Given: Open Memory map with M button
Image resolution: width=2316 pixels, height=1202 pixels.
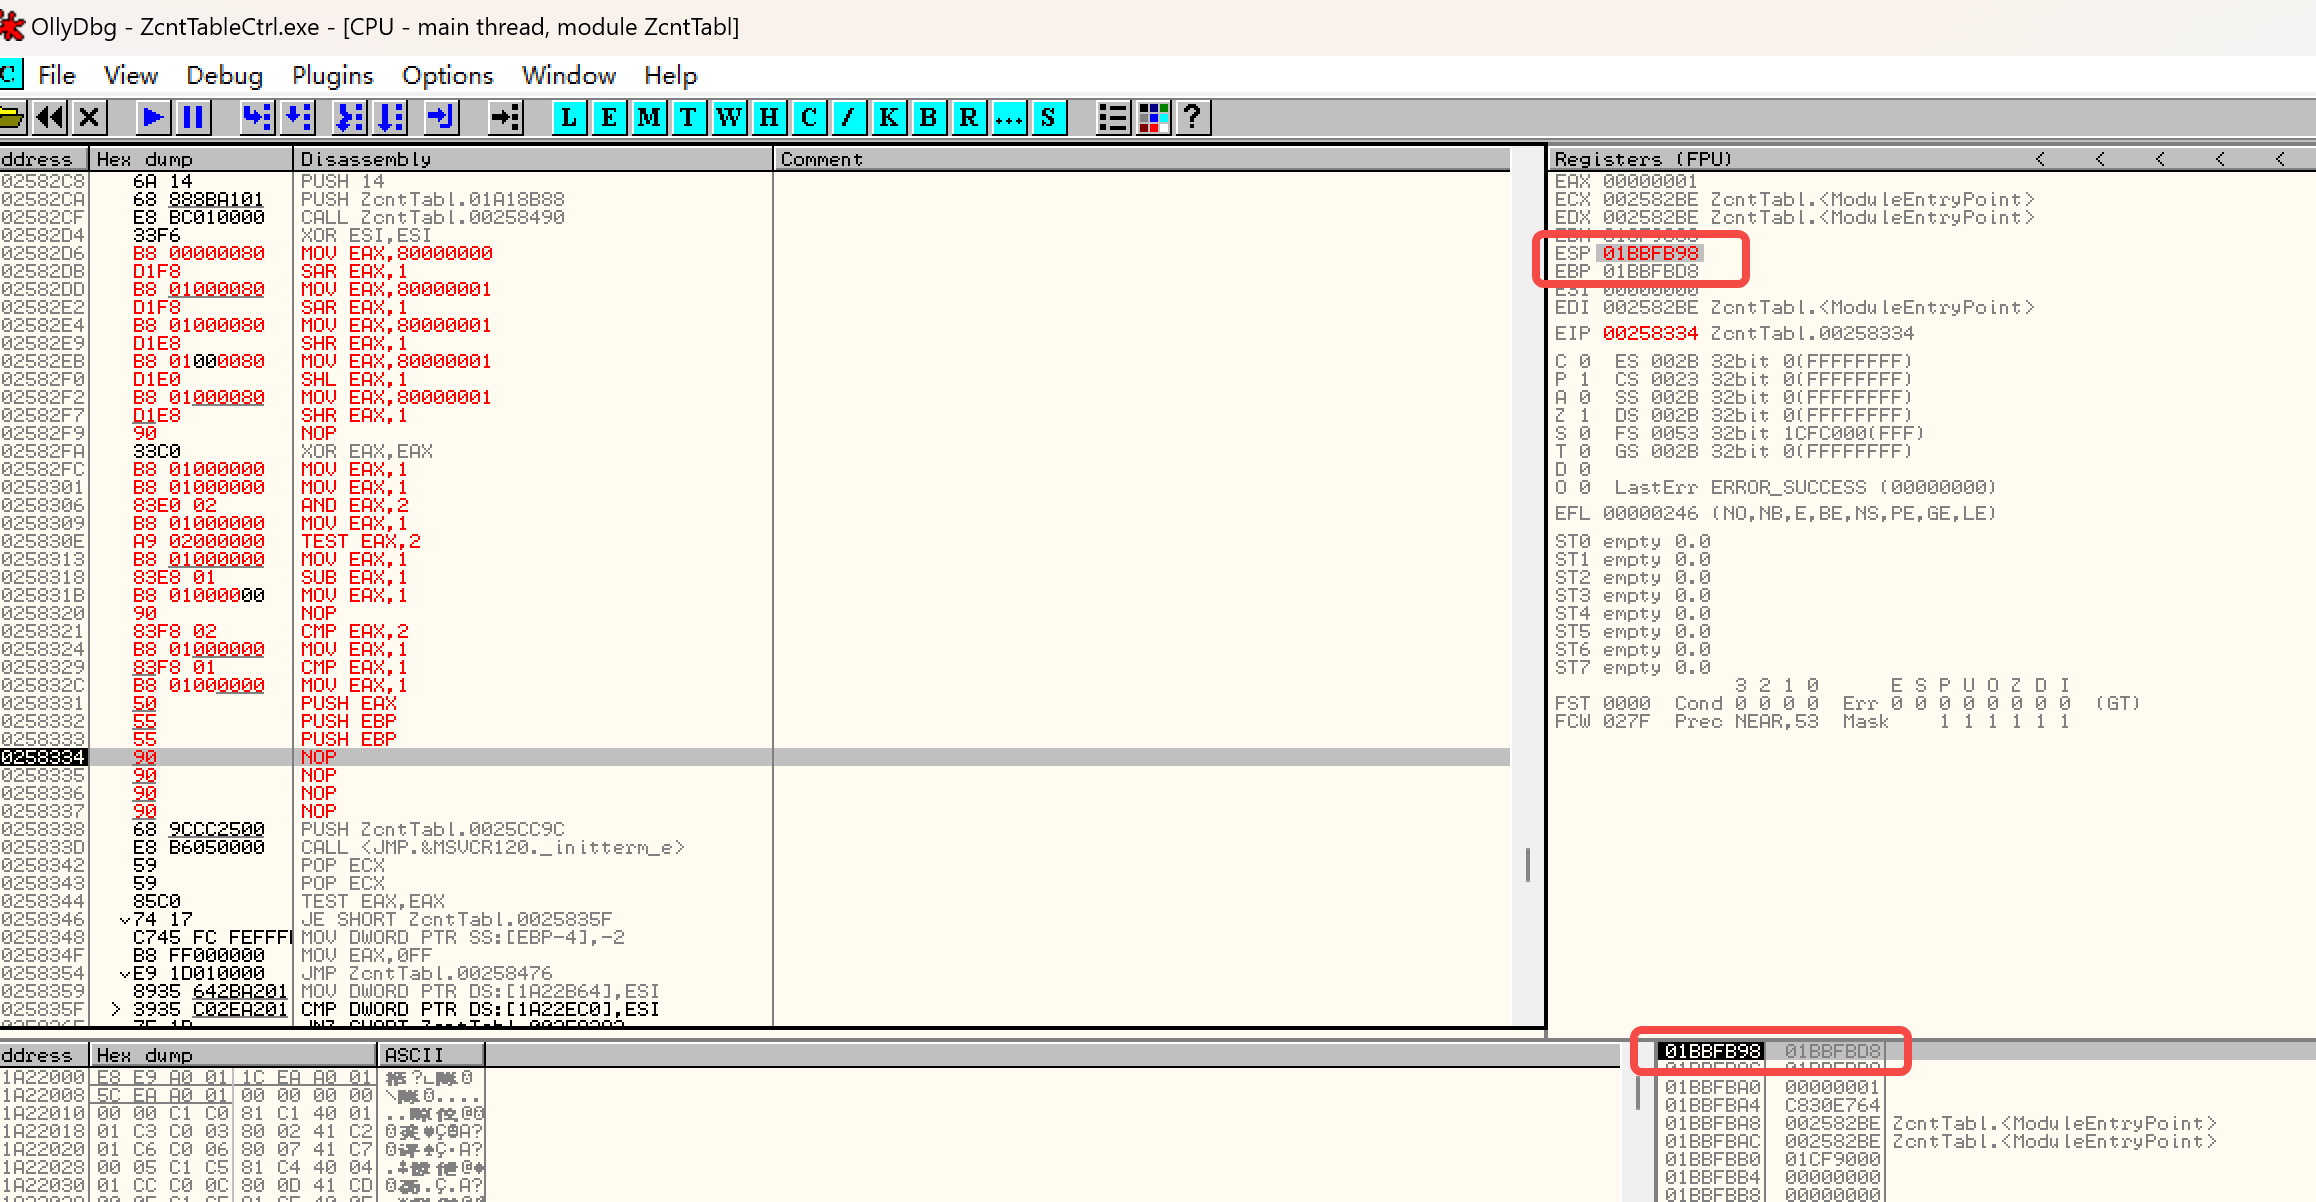Looking at the screenshot, I should tap(649, 118).
